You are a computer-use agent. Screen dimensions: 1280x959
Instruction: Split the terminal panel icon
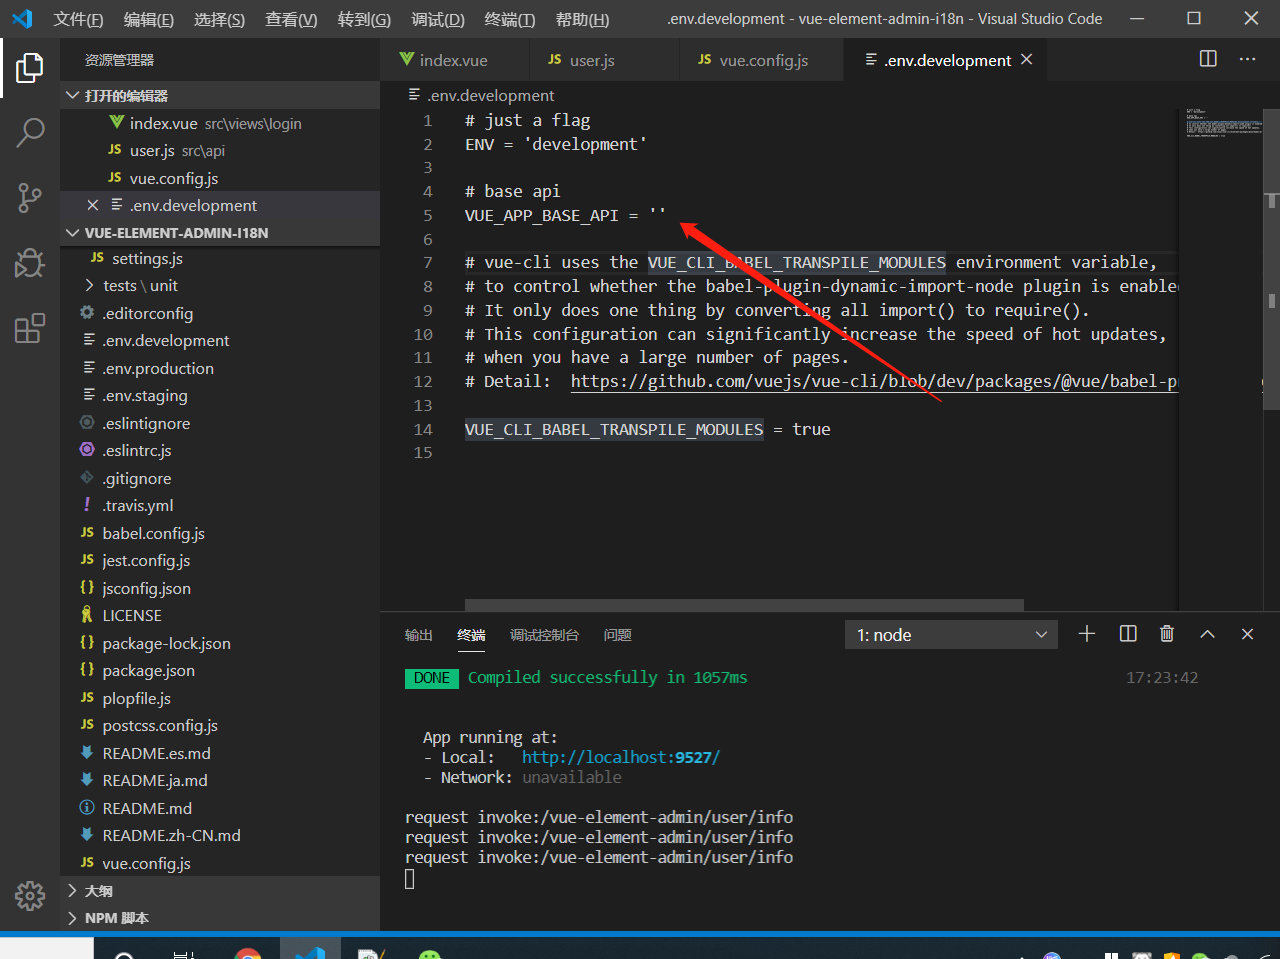click(1127, 633)
